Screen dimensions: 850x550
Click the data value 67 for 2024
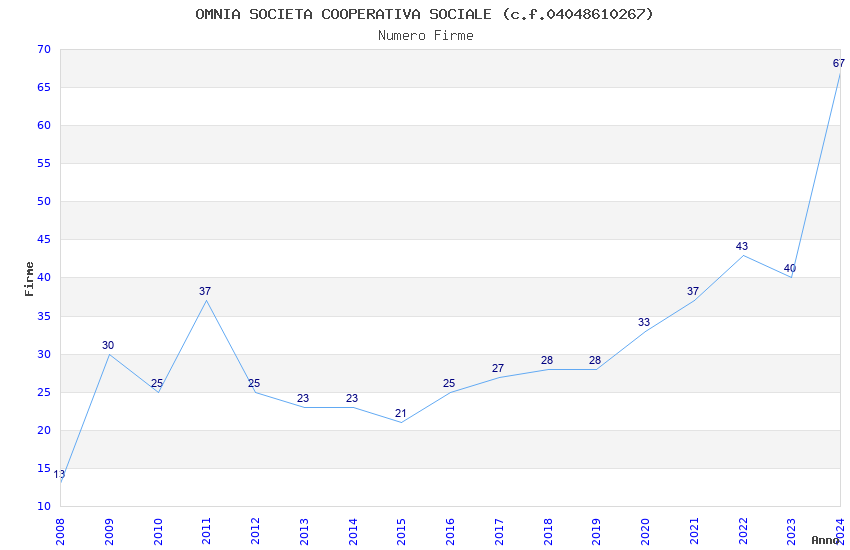(x=839, y=63)
